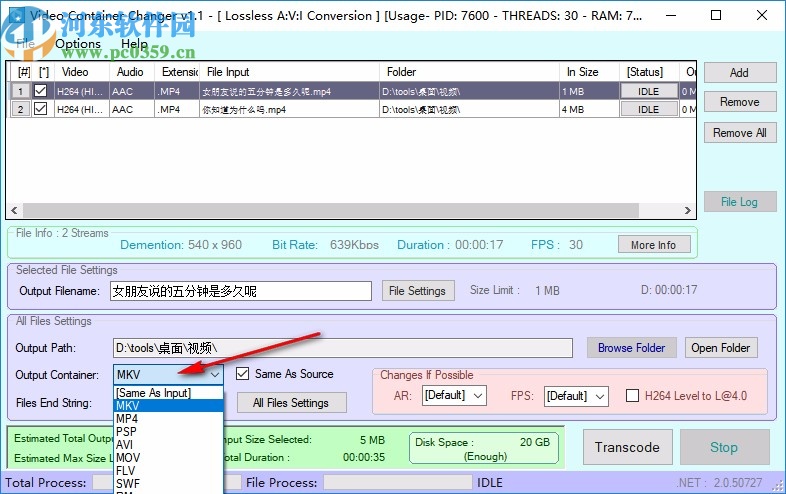The height and width of the screenshot is (494, 786).
Task: Open the Help menu
Action: pyautogui.click(x=134, y=44)
